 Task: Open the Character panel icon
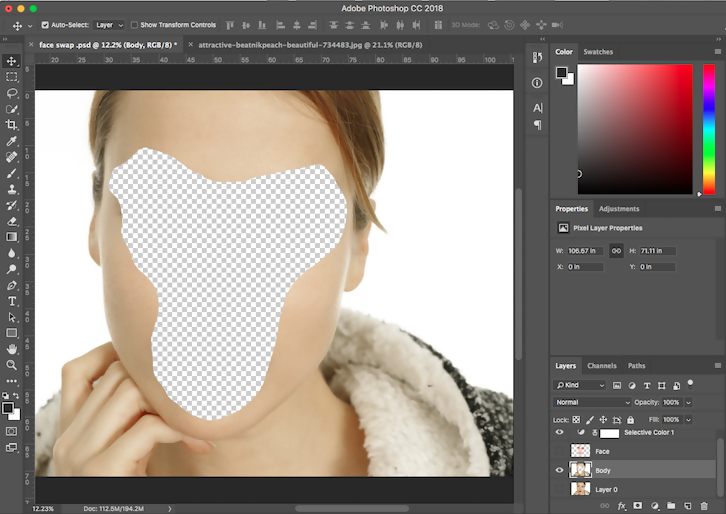[537, 108]
